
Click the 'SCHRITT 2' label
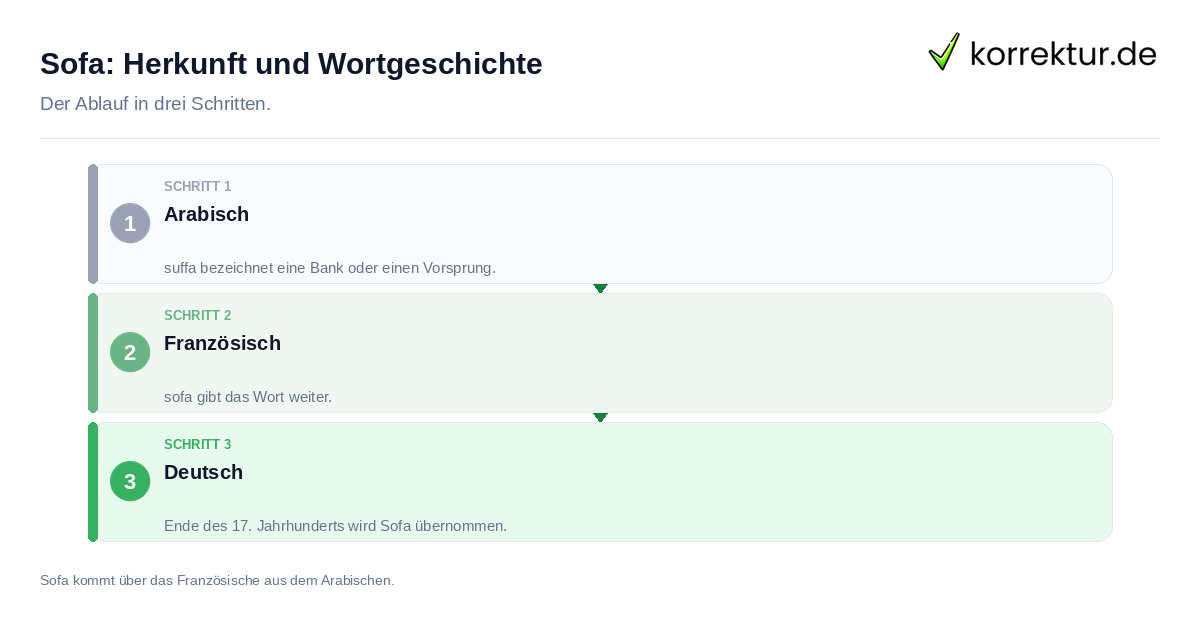pos(198,316)
